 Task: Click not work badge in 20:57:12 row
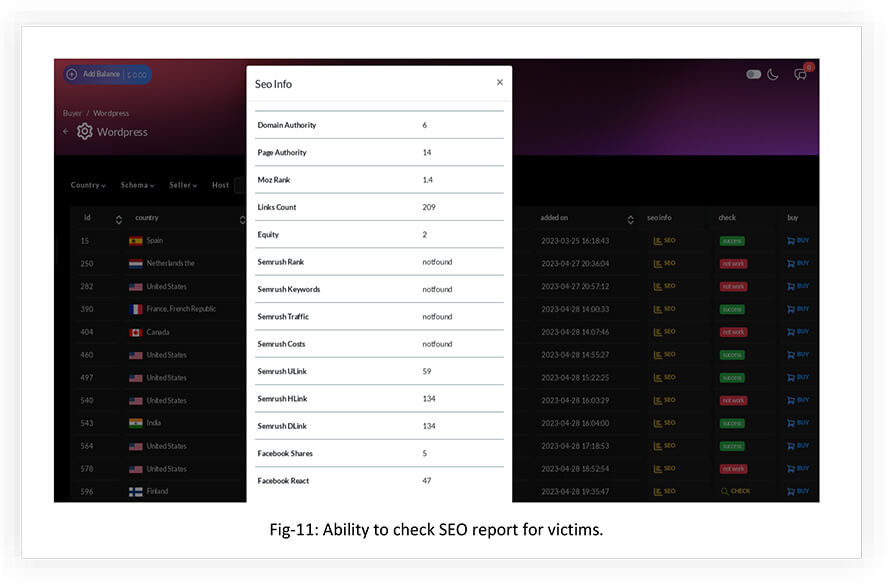pos(733,287)
